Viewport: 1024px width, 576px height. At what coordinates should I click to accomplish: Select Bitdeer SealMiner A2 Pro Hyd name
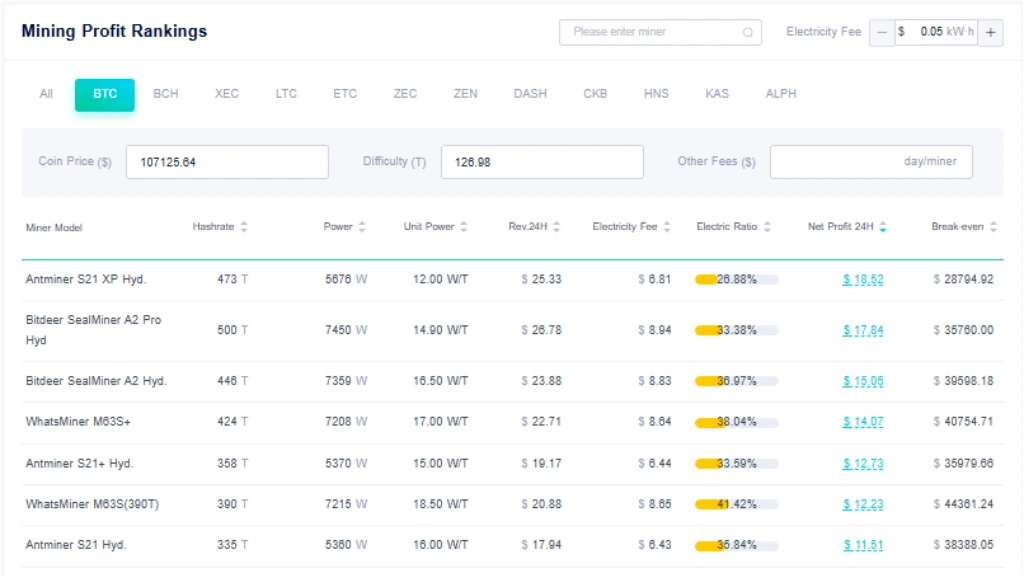point(93,330)
